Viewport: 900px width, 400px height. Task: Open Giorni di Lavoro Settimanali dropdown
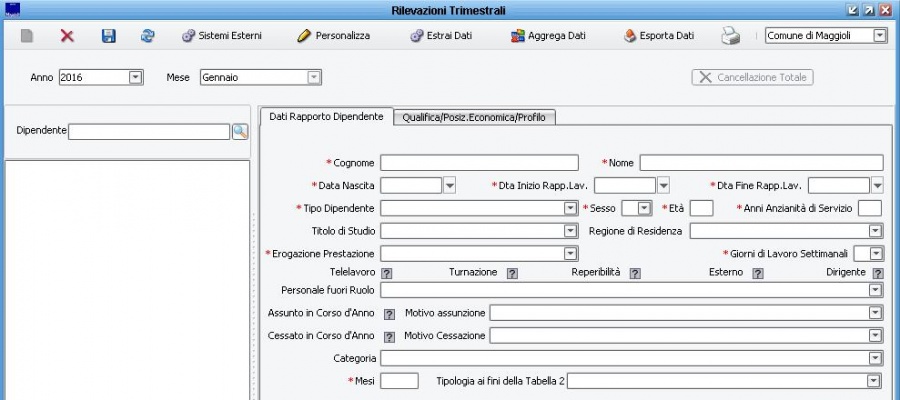[x=876, y=253]
